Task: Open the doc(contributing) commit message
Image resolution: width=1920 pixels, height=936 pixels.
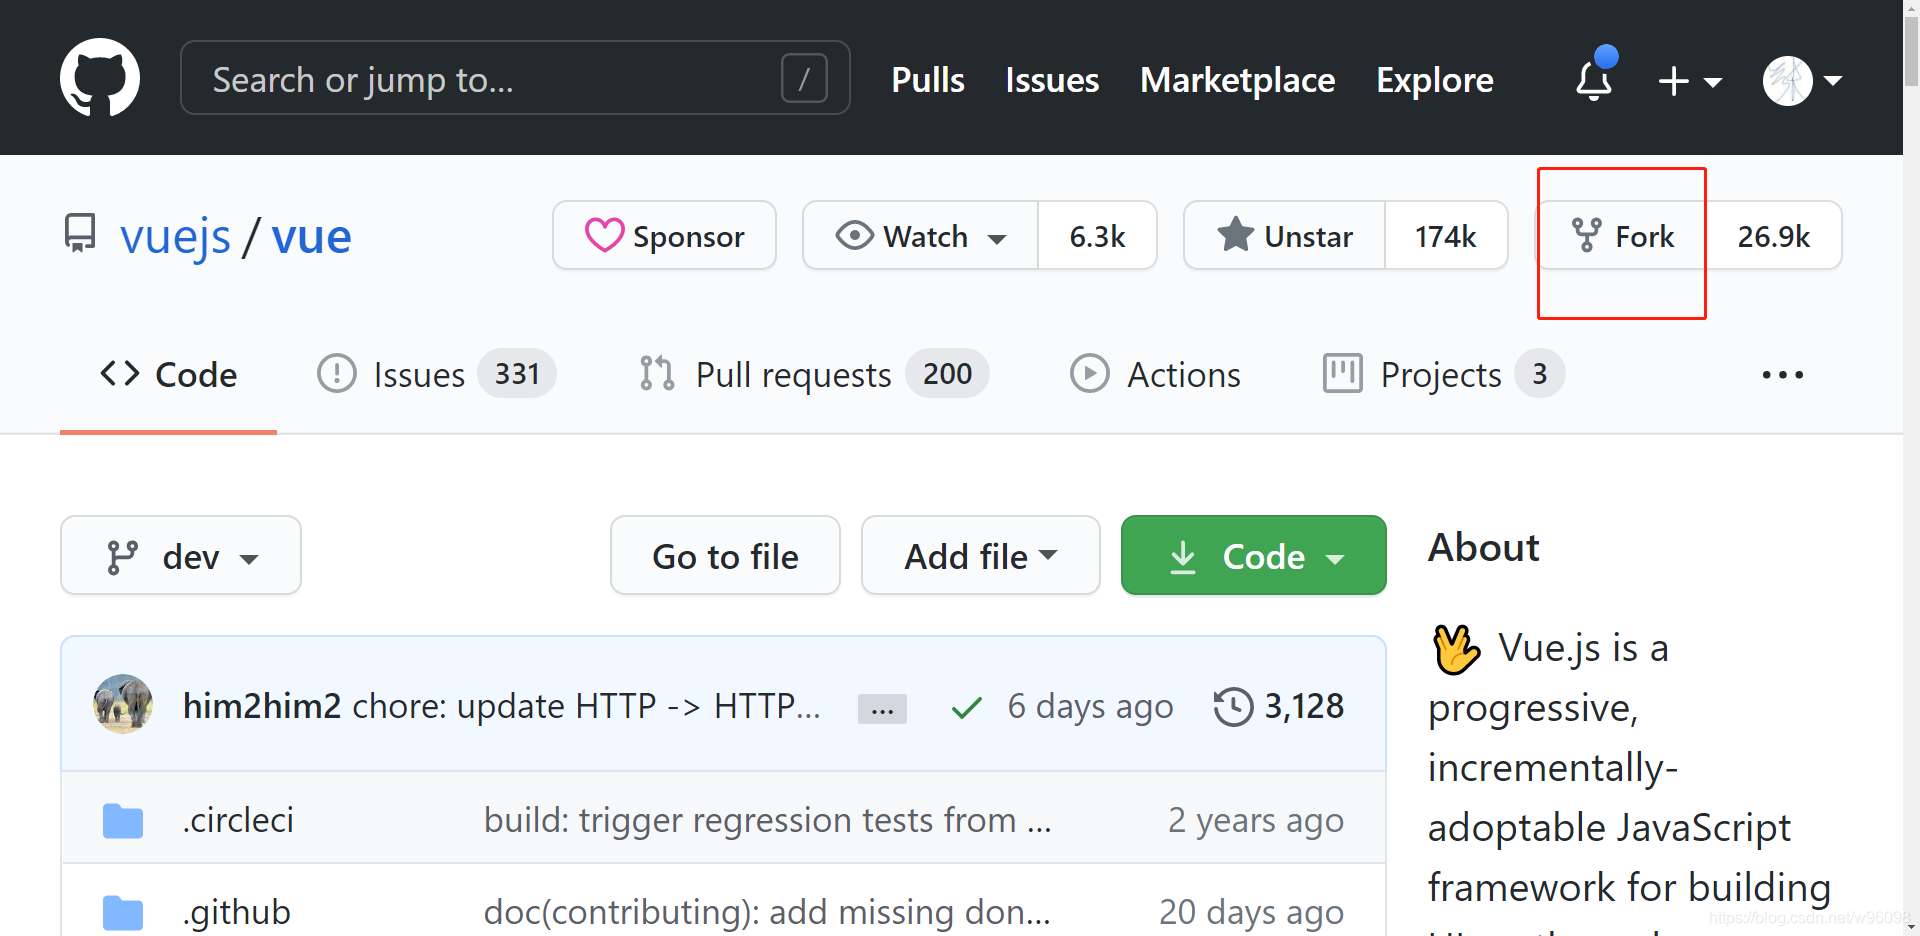Action: click(x=767, y=912)
